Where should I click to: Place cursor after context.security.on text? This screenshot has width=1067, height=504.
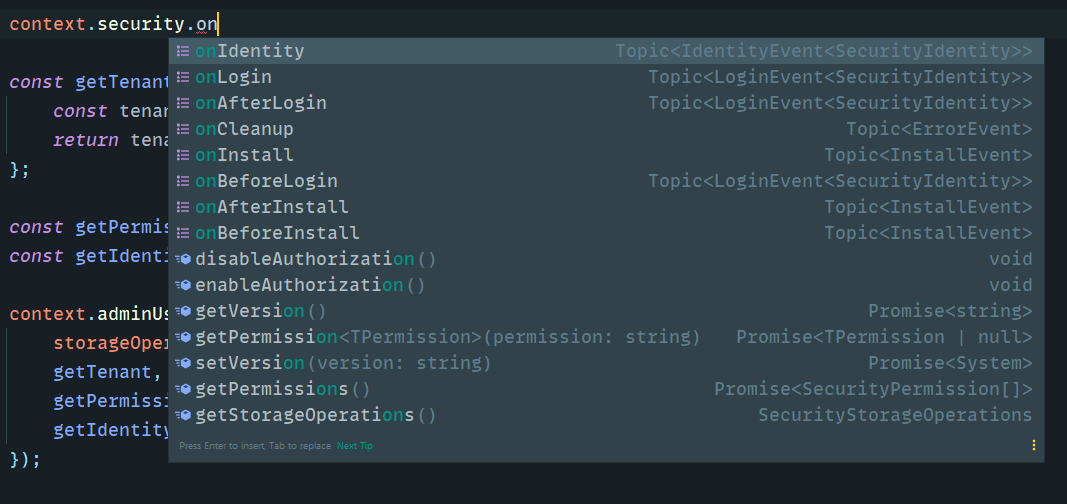click(219, 22)
